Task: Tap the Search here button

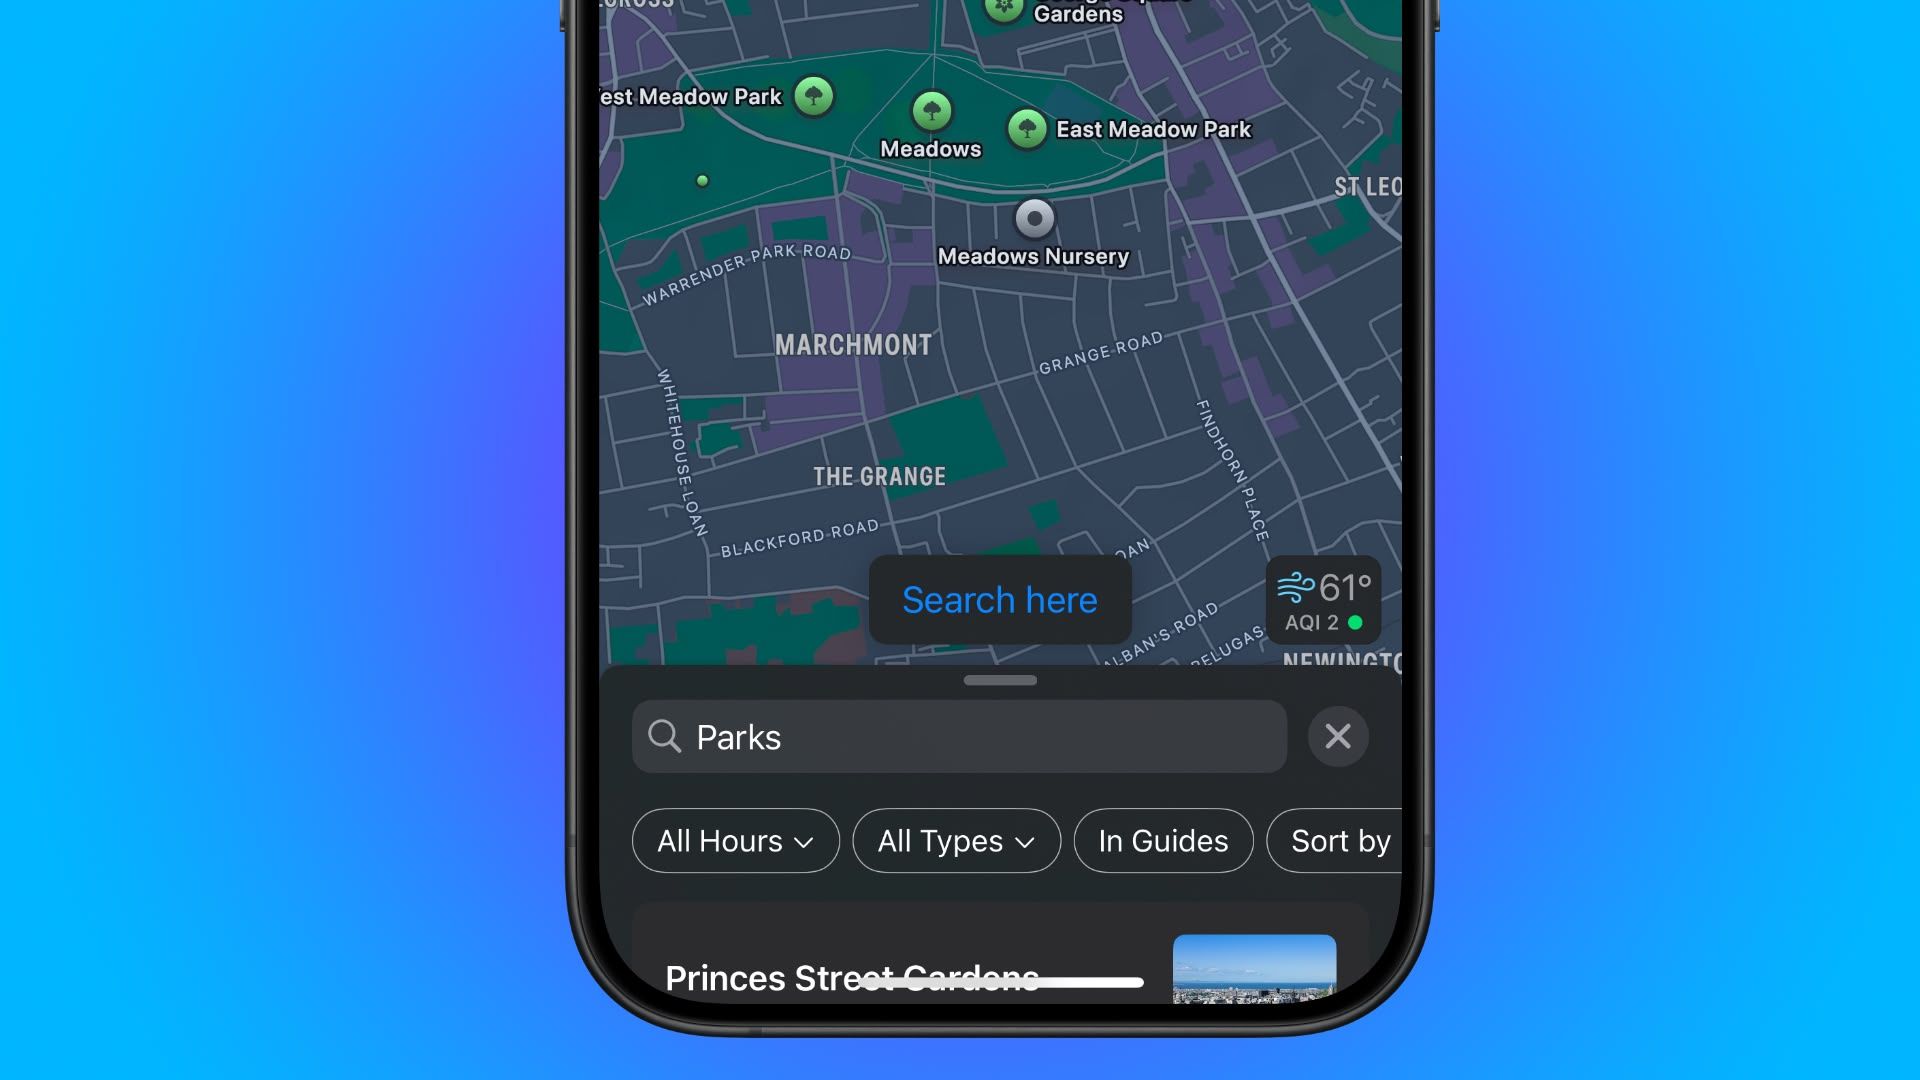Action: tap(998, 599)
